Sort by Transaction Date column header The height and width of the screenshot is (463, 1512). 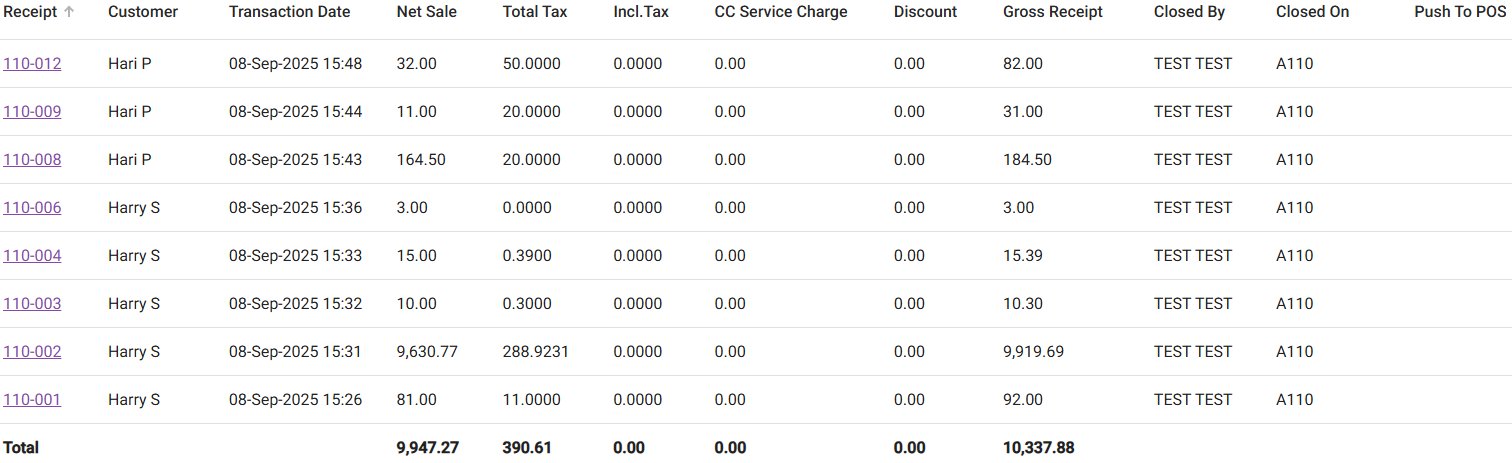click(x=289, y=12)
